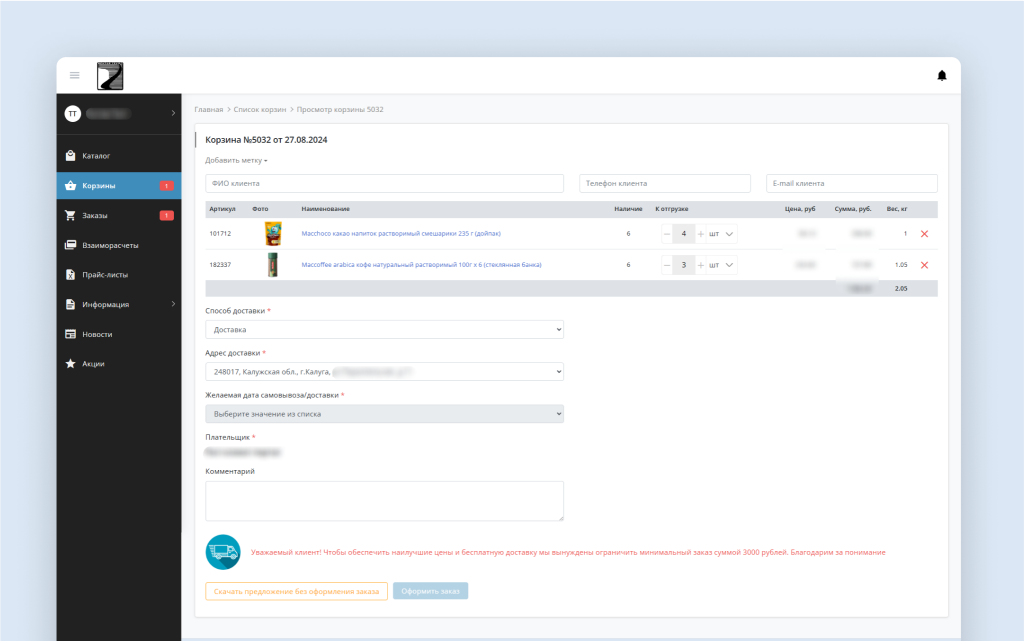The image size is (1024, 641).
Task: Expand the user profile chevron
Action: coord(173,114)
